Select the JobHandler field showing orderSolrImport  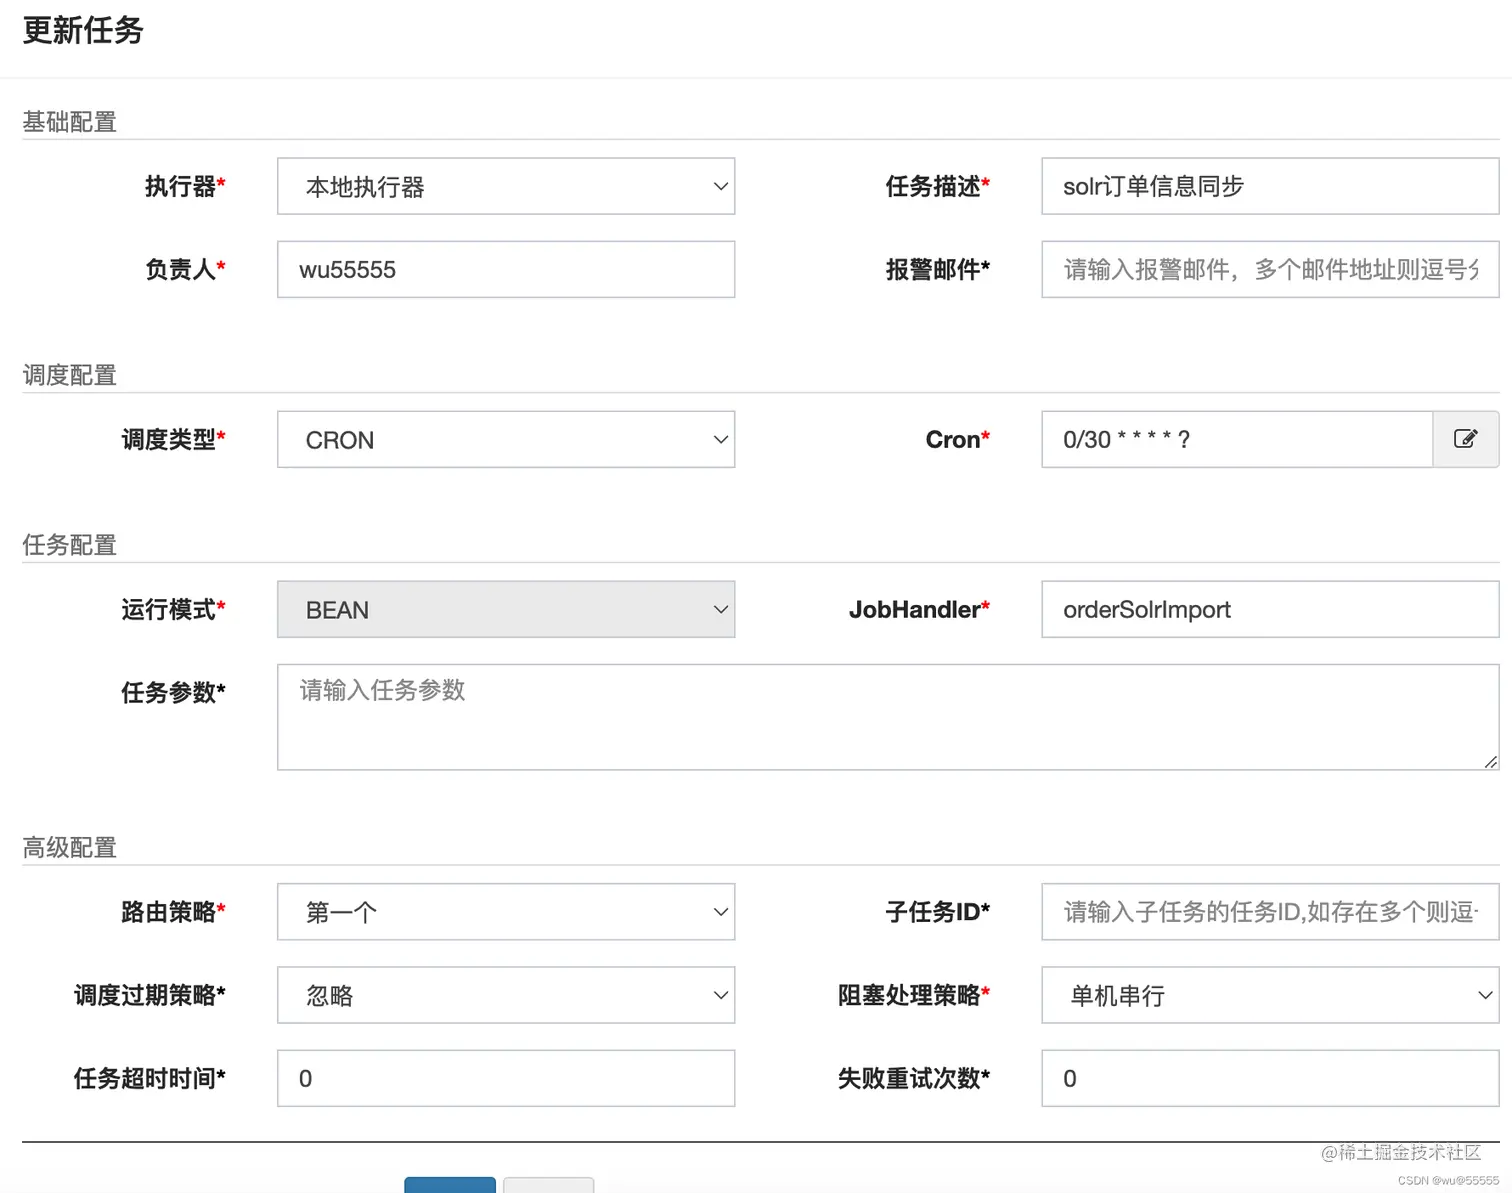click(x=1268, y=609)
